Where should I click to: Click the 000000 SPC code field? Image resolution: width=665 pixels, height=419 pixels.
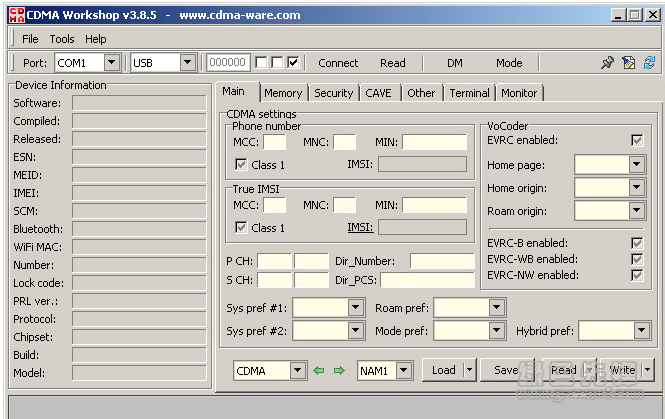[x=228, y=63]
